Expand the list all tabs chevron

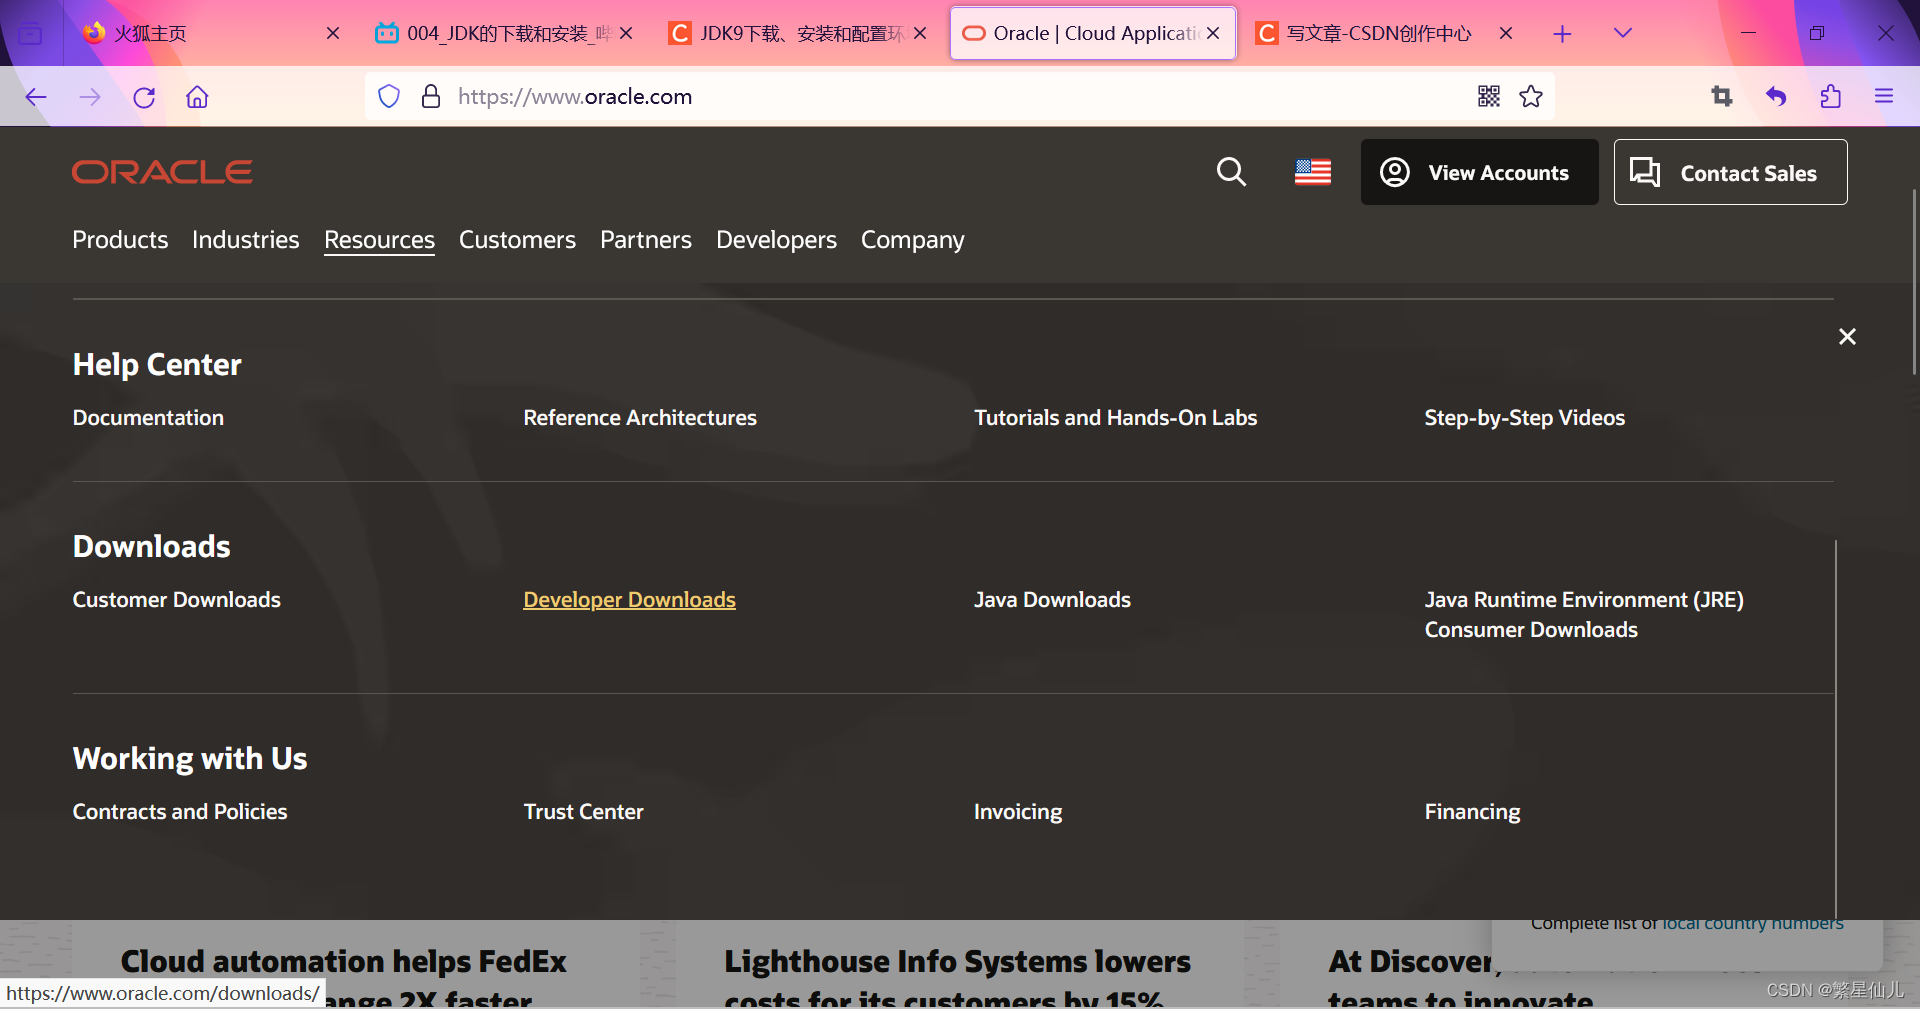[1623, 33]
